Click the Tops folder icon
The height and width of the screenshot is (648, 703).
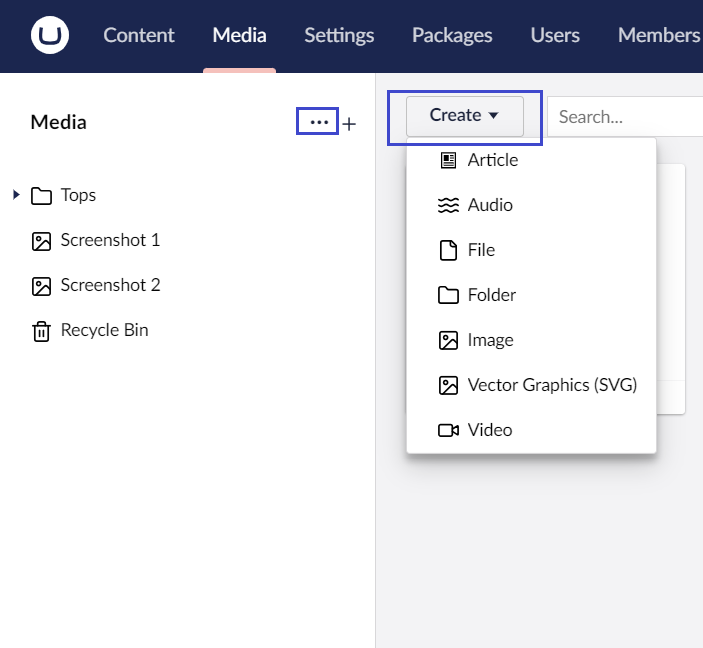click(x=41, y=196)
